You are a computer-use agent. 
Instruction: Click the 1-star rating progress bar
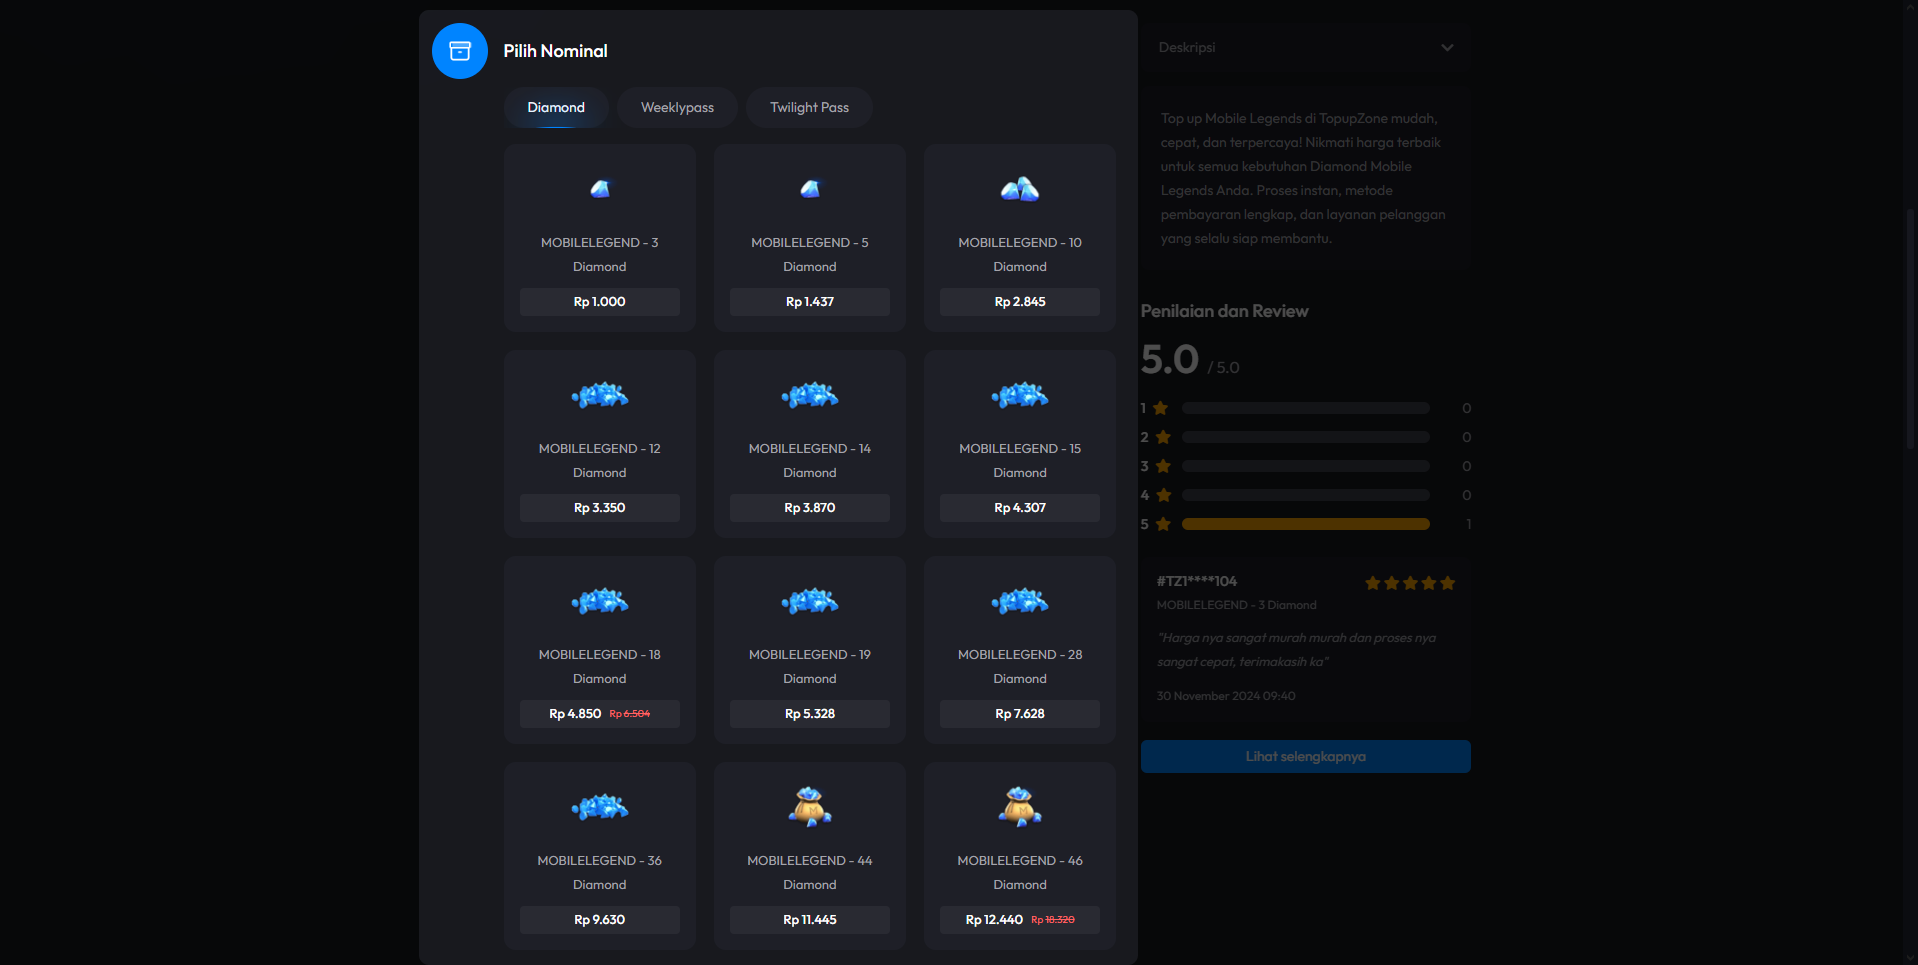pos(1306,408)
